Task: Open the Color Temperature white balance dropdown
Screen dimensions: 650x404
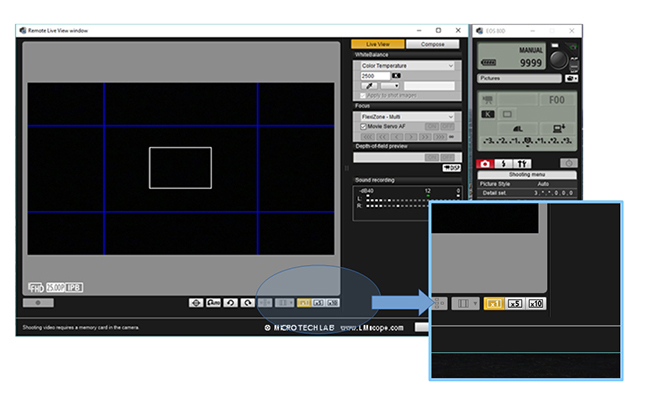Action: click(x=407, y=65)
